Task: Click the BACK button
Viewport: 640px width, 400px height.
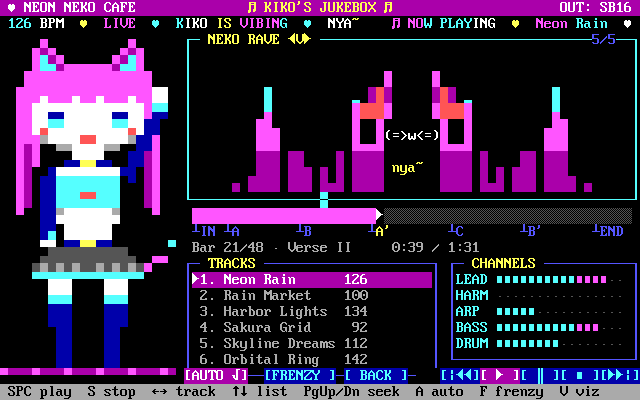Action: point(376,375)
